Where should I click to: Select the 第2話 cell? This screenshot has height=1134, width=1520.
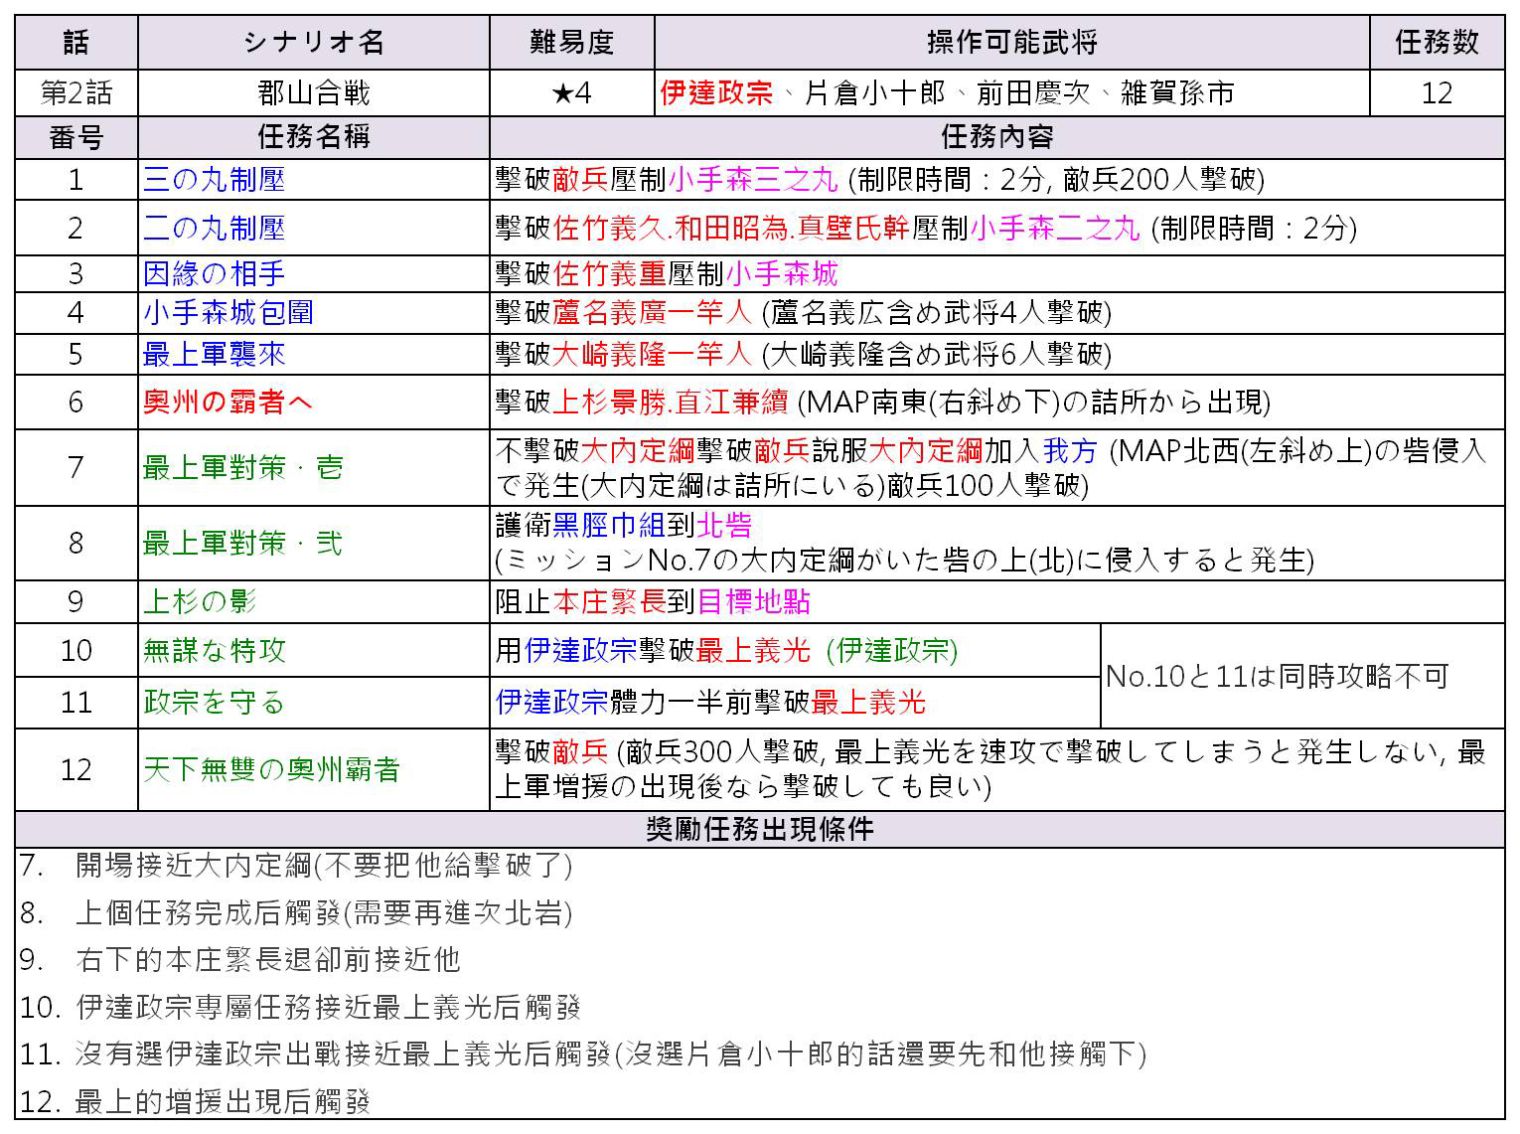click(76, 93)
